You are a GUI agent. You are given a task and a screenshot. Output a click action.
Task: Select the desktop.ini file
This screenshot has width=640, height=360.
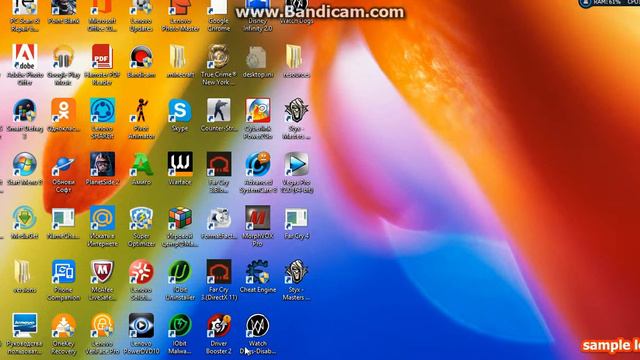pos(258,61)
